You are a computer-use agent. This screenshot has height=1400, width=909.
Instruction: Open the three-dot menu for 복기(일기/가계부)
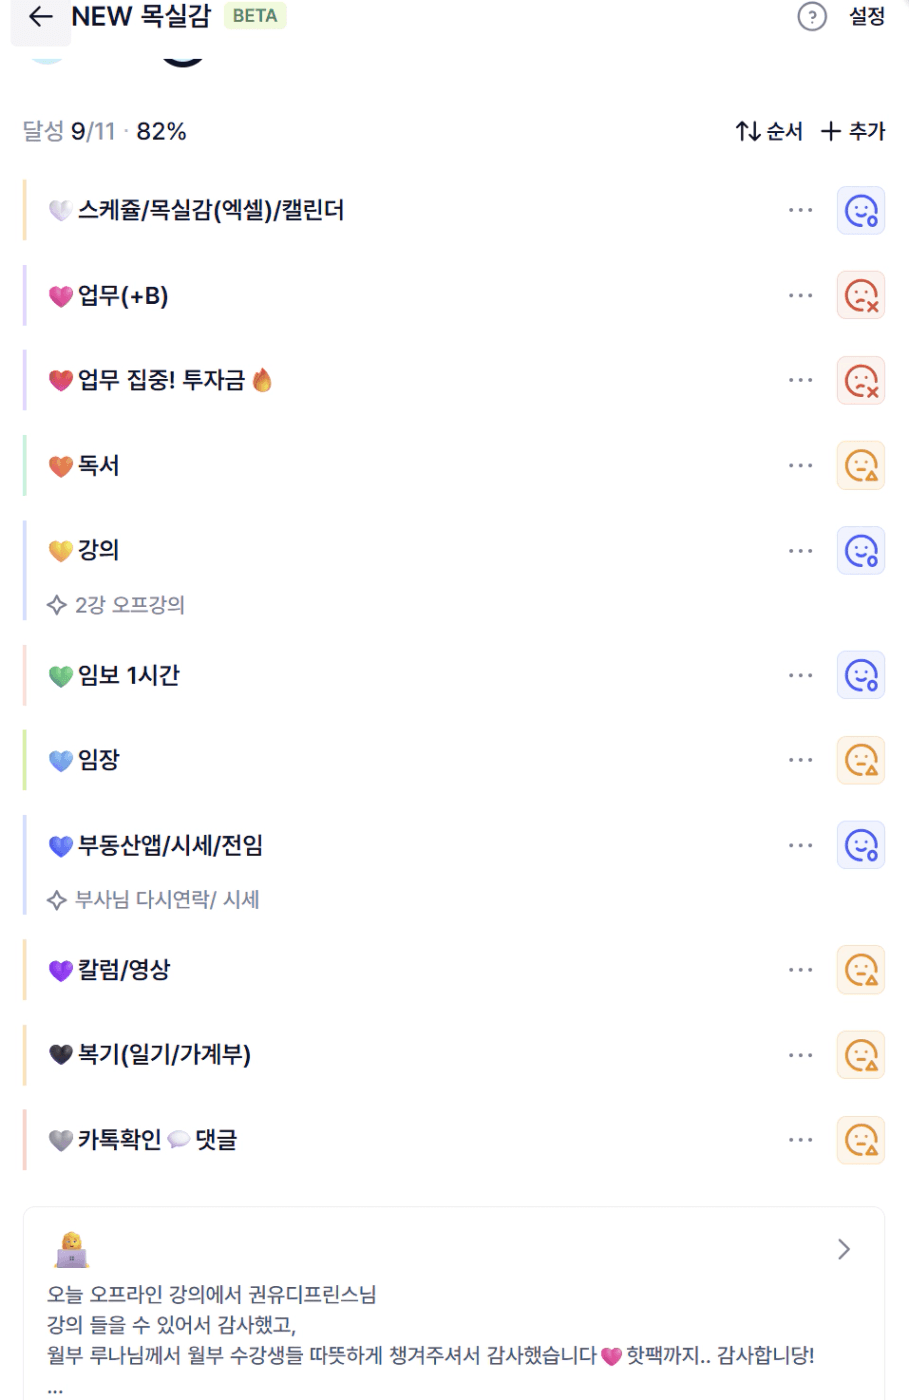pos(800,1055)
